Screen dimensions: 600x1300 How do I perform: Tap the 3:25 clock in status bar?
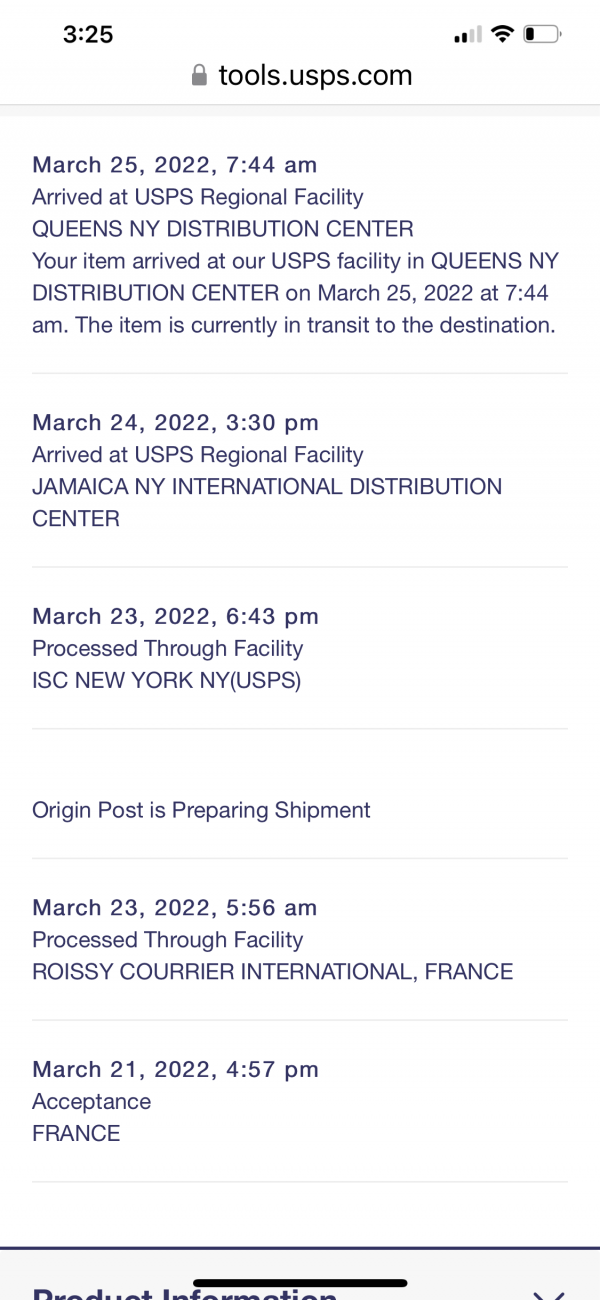click(88, 35)
